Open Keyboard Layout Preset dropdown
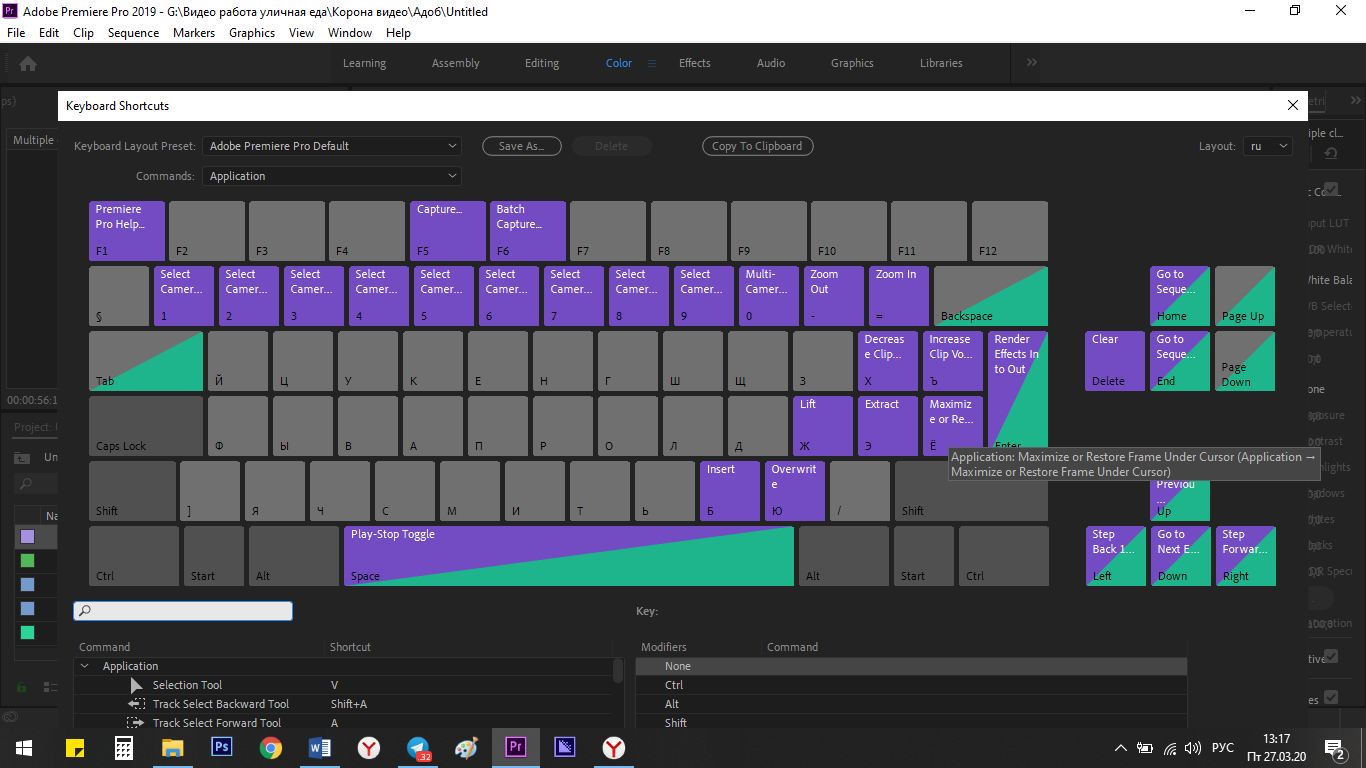 [331, 146]
